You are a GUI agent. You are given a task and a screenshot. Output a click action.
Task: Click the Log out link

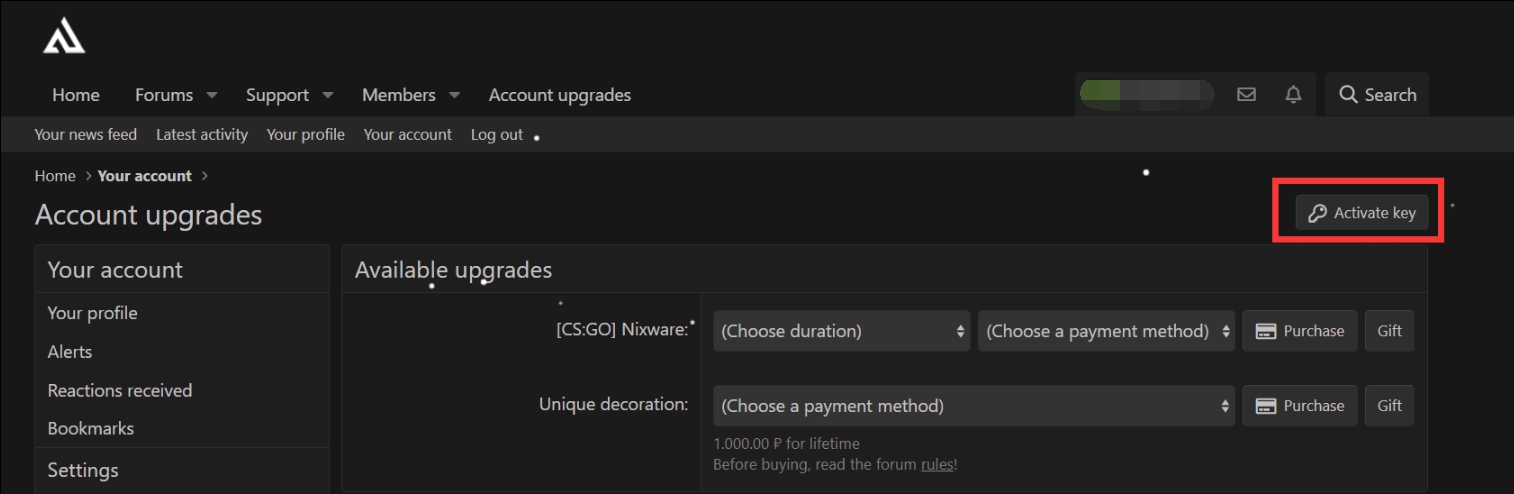click(x=496, y=134)
